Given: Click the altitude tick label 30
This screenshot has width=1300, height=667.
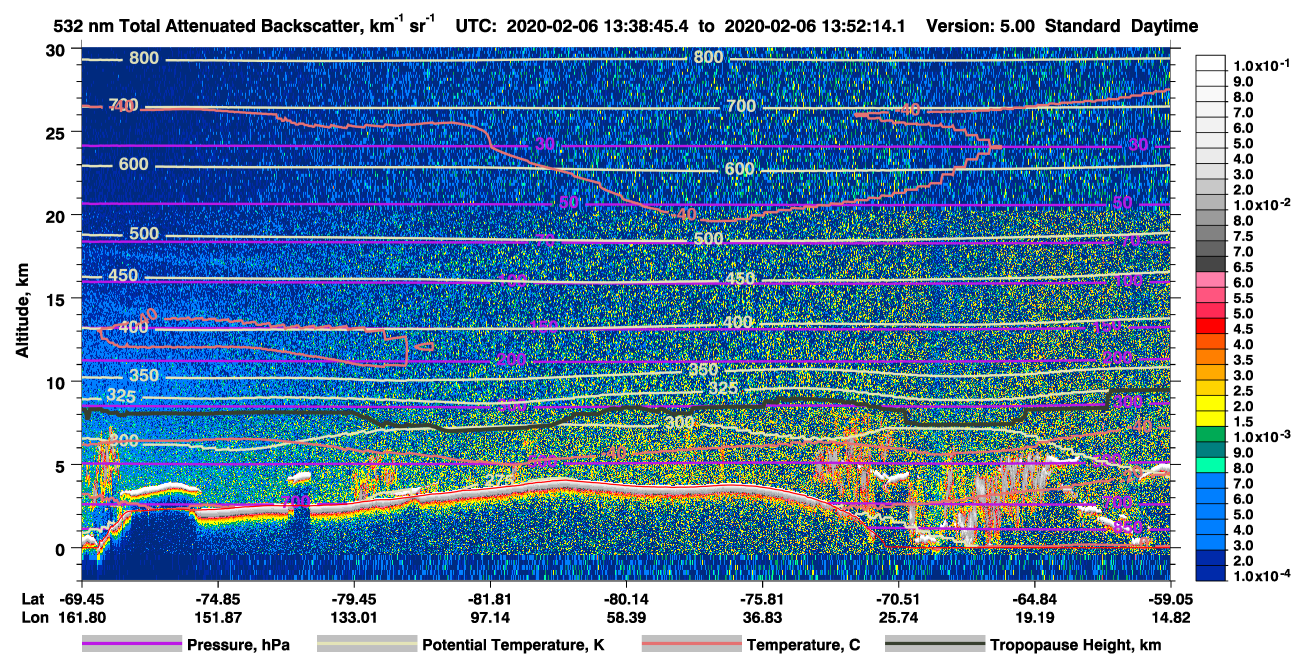Looking at the screenshot, I should coord(56,50).
